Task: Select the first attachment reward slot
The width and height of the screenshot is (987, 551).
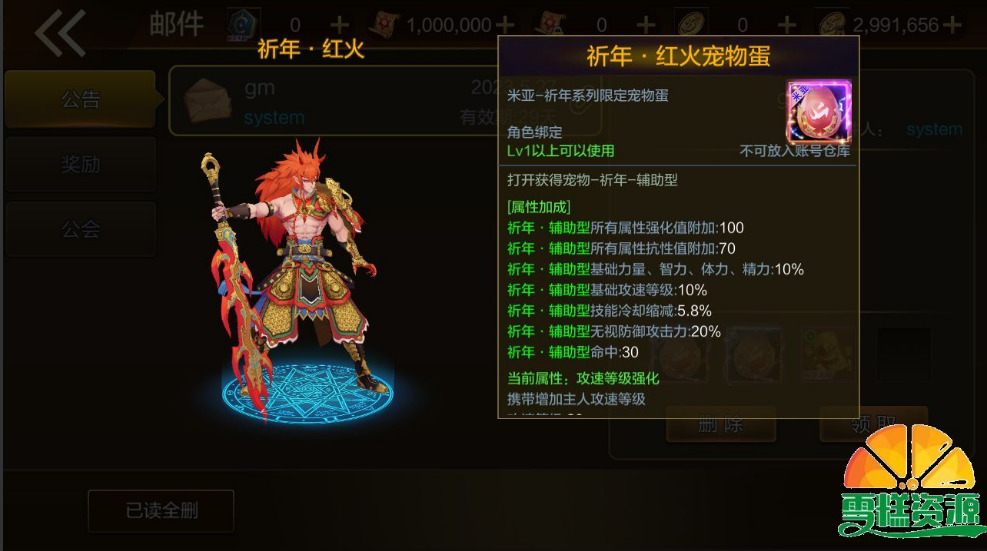Action: [x=681, y=355]
